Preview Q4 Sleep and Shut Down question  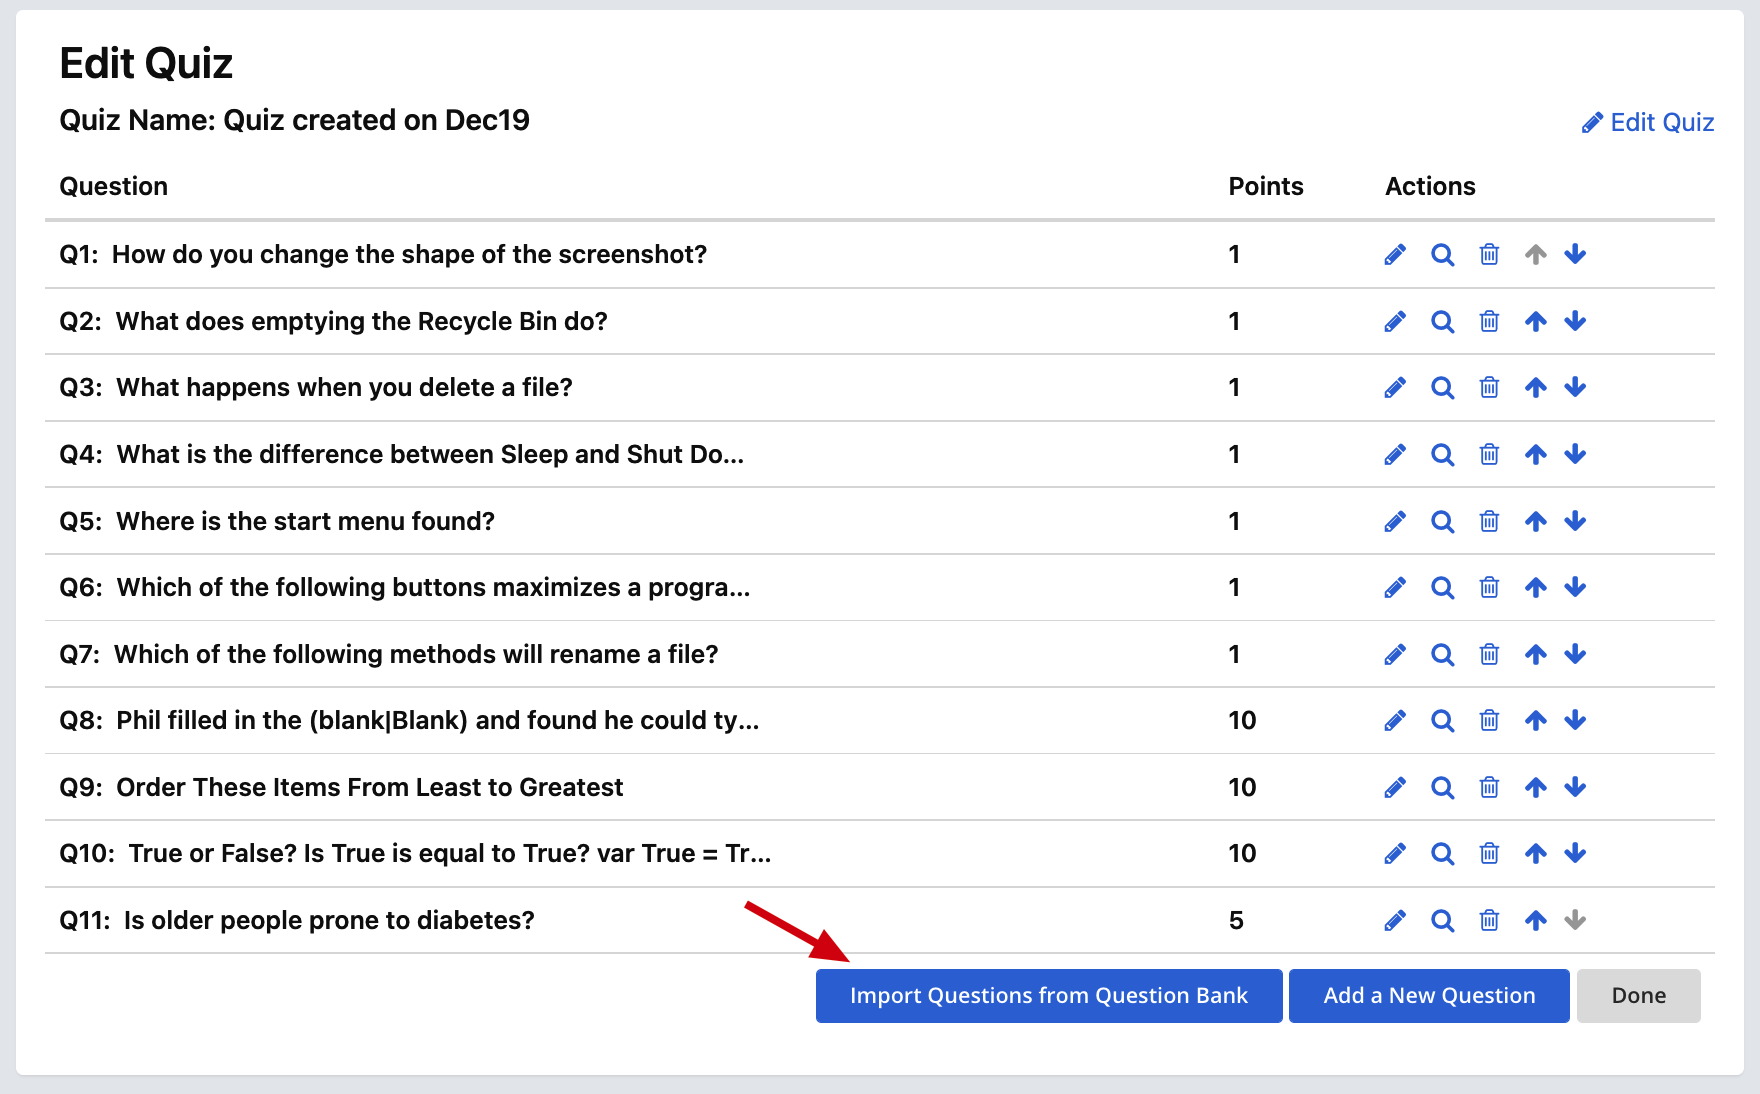coord(1442,455)
